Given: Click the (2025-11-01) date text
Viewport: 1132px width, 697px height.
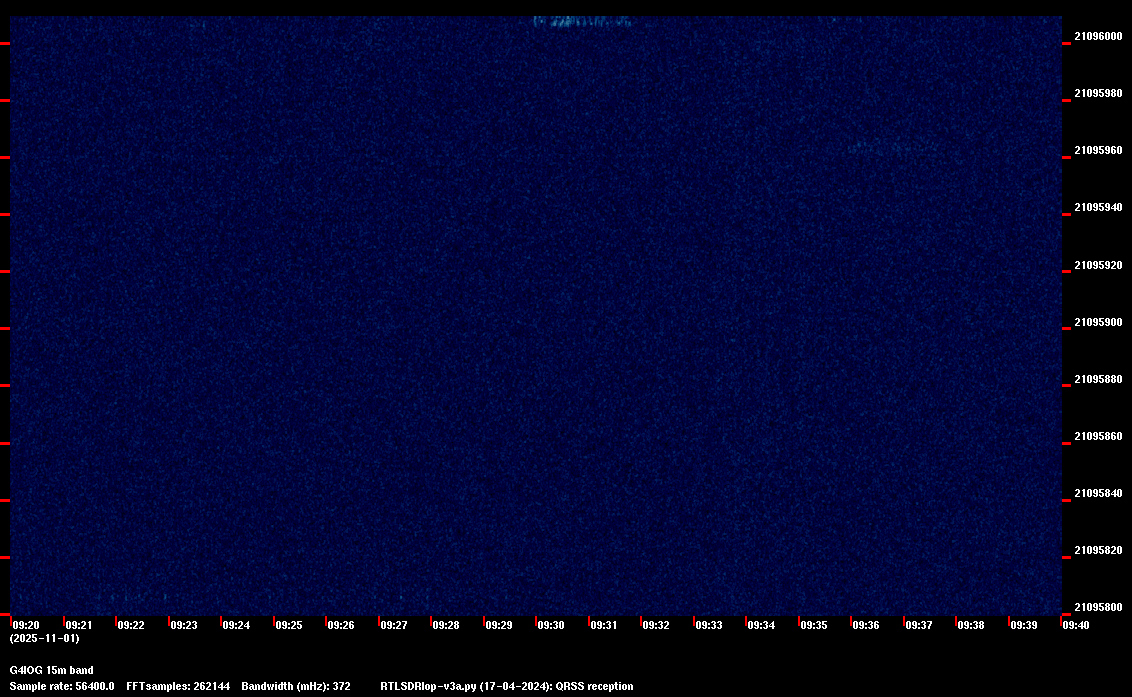Looking at the screenshot, I should click(45, 638).
